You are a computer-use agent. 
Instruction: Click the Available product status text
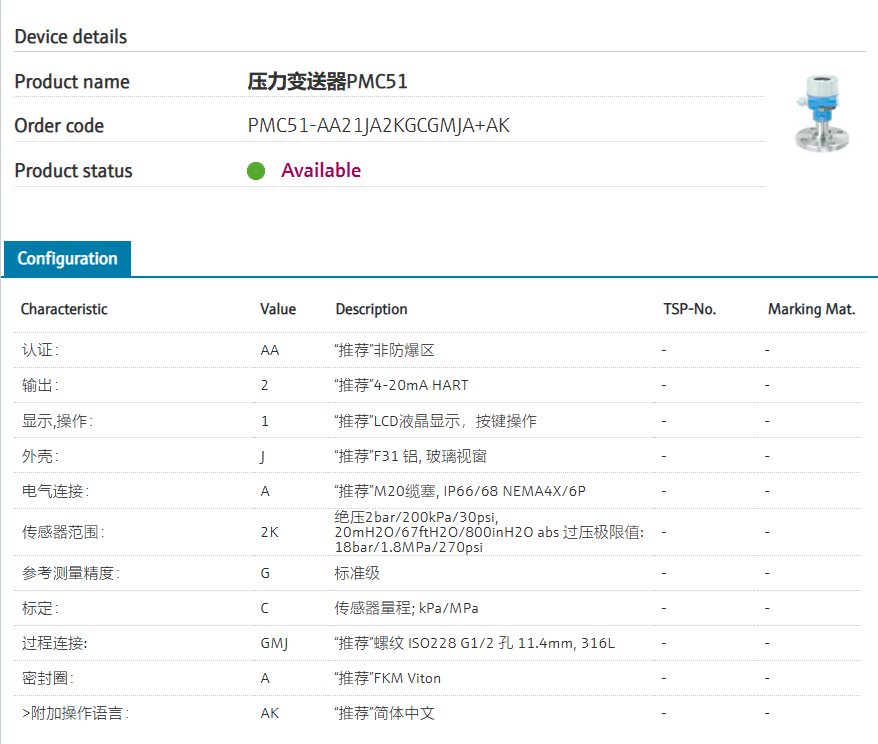320,171
